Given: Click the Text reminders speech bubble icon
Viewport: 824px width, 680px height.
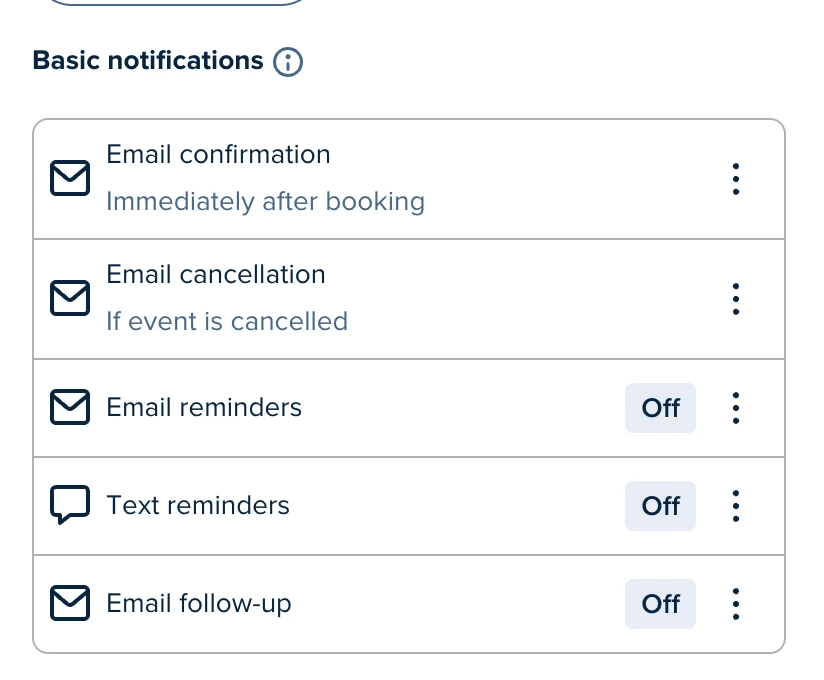Looking at the screenshot, I should click(x=70, y=506).
